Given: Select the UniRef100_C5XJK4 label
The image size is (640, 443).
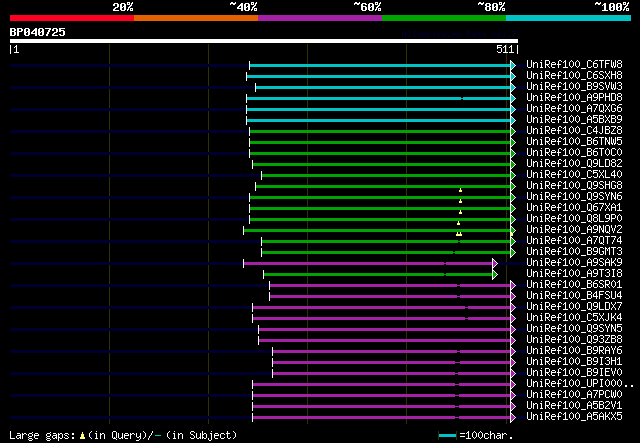Looking at the screenshot, I should (574, 318).
